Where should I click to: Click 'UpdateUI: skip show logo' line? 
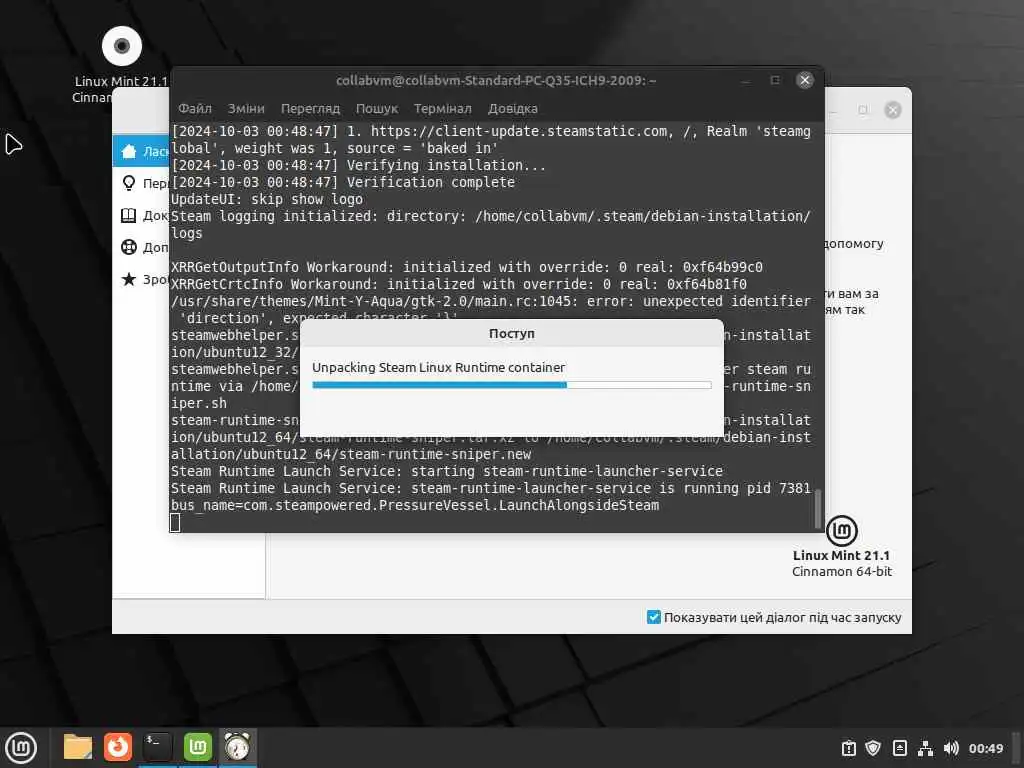(266, 199)
